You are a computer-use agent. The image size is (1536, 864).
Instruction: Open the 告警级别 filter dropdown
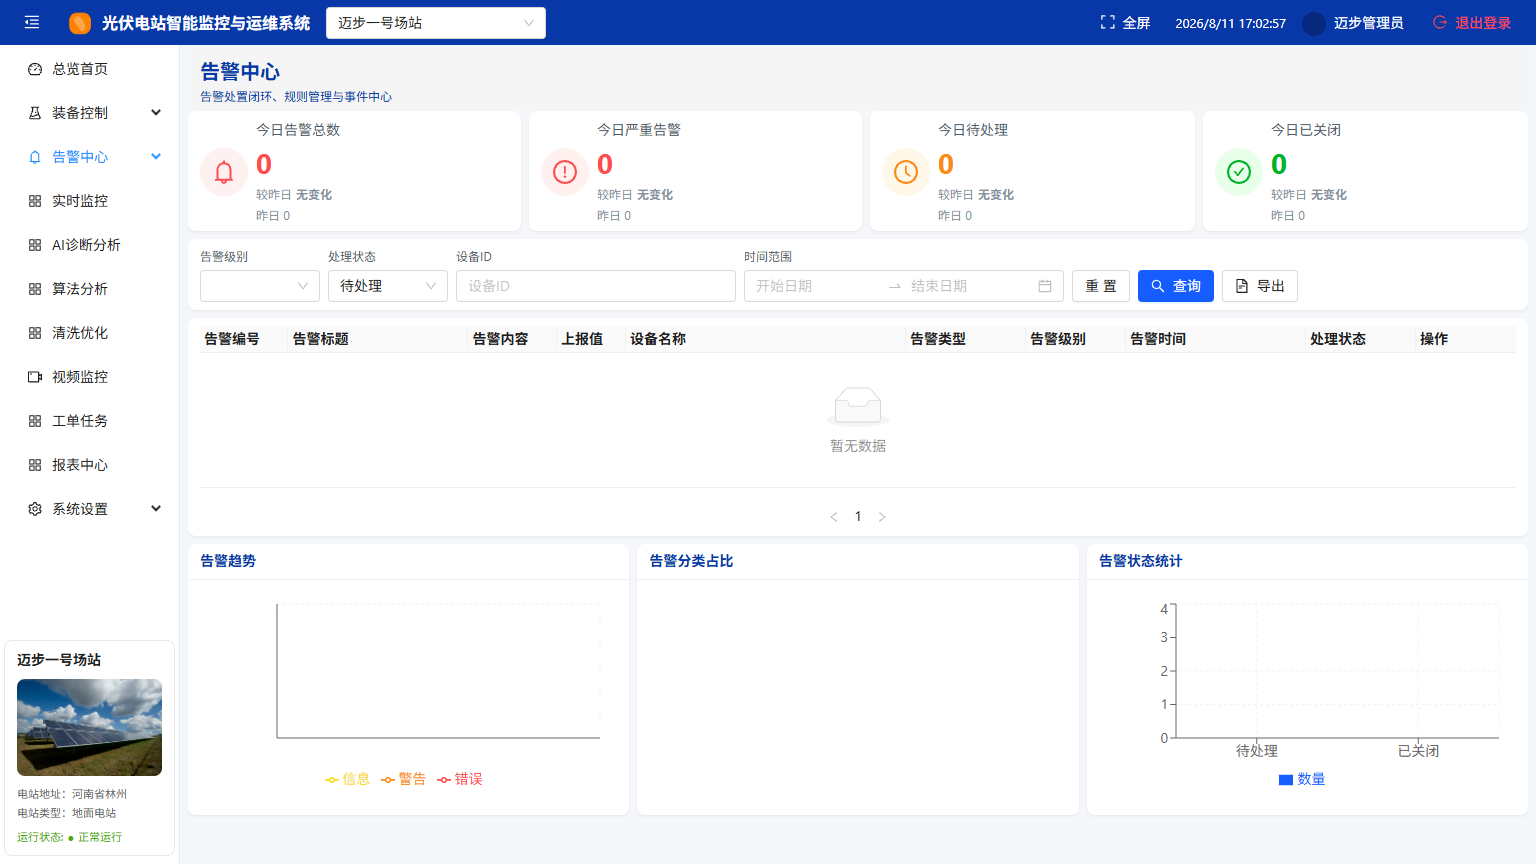tap(260, 286)
